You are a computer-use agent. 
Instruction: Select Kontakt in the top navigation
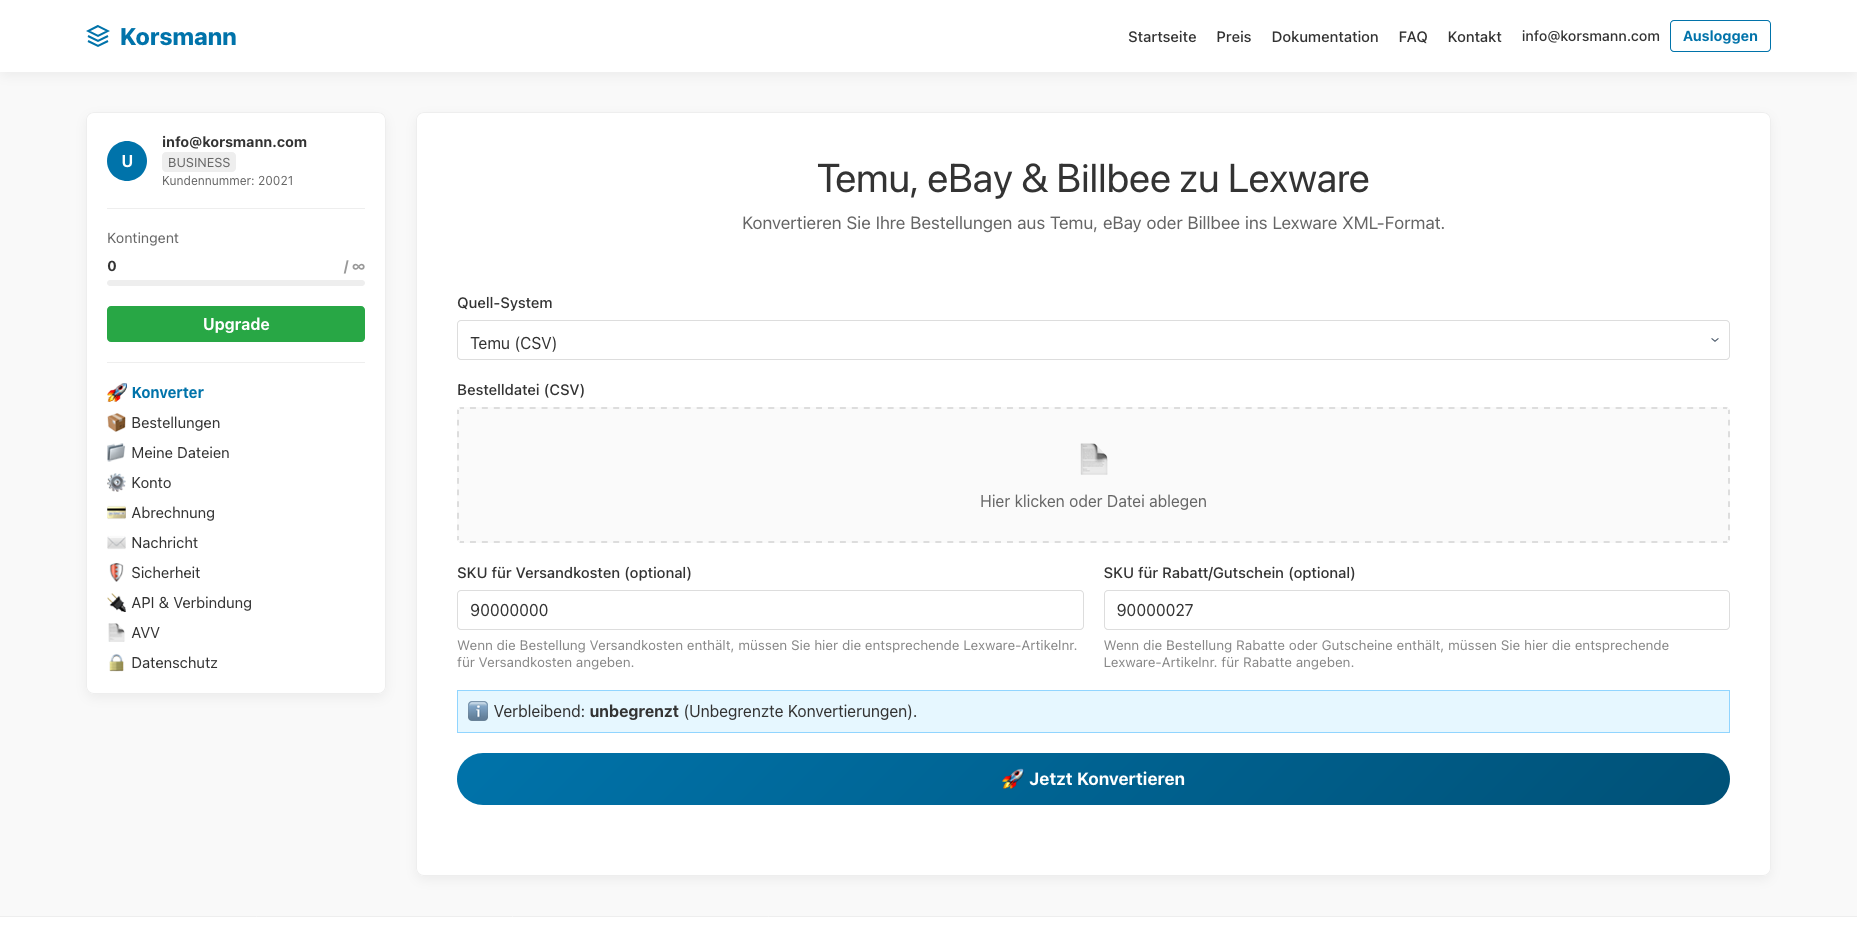1475,37
